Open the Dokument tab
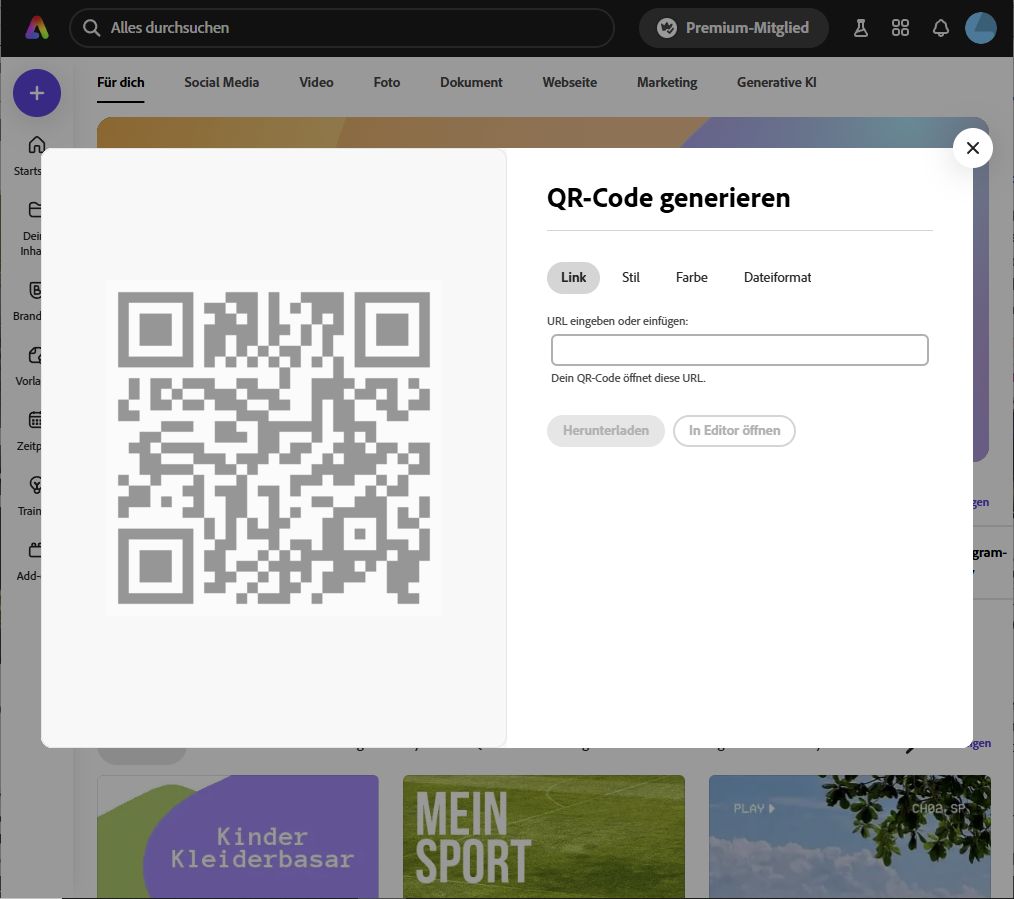The image size is (1014, 899). (x=471, y=83)
